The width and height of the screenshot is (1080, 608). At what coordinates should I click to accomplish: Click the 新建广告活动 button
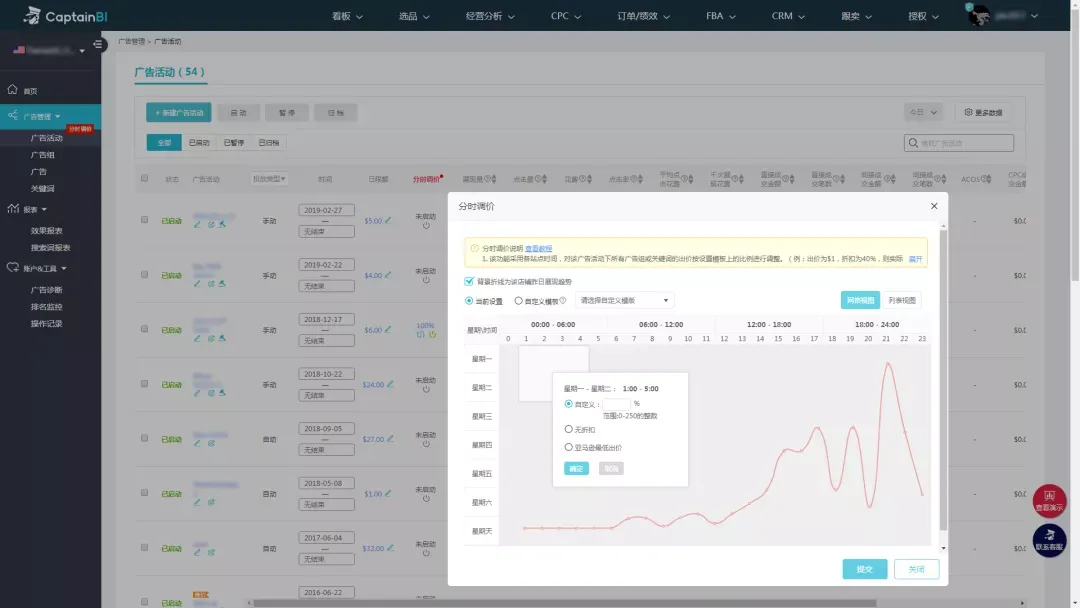[178, 112]
